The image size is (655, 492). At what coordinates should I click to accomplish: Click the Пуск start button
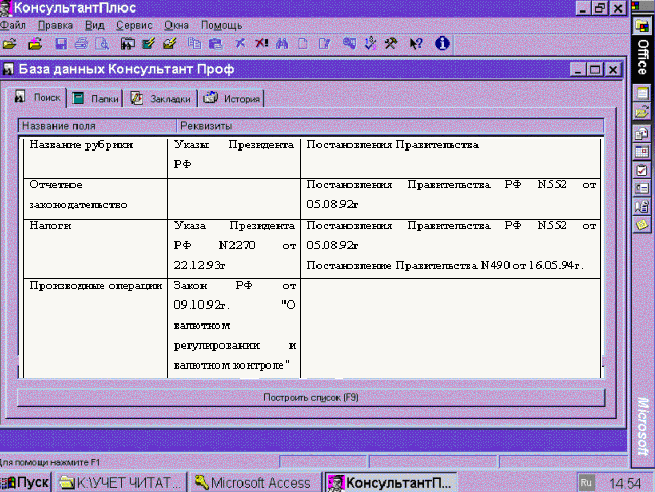(25, 483)
